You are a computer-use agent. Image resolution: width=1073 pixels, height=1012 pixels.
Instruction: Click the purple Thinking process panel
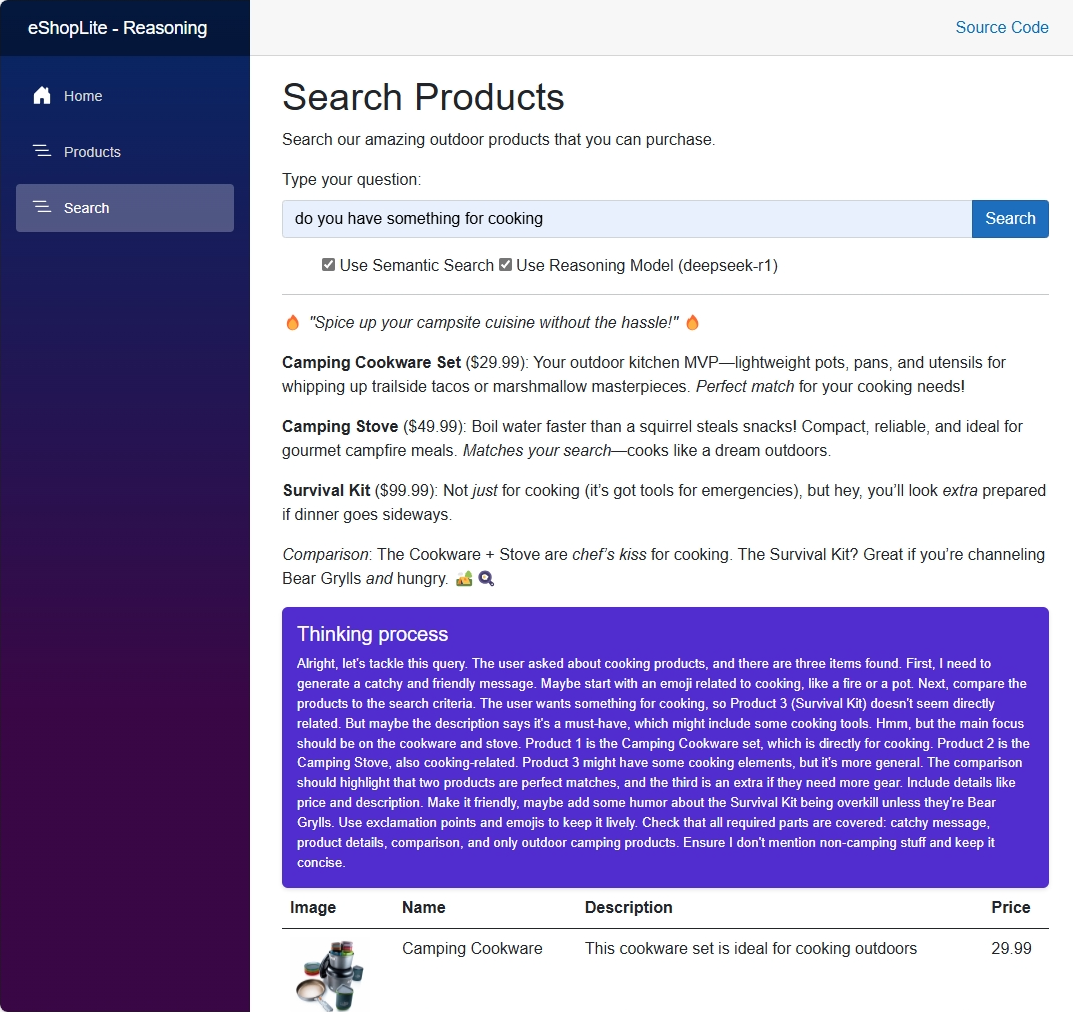point(665,745)
